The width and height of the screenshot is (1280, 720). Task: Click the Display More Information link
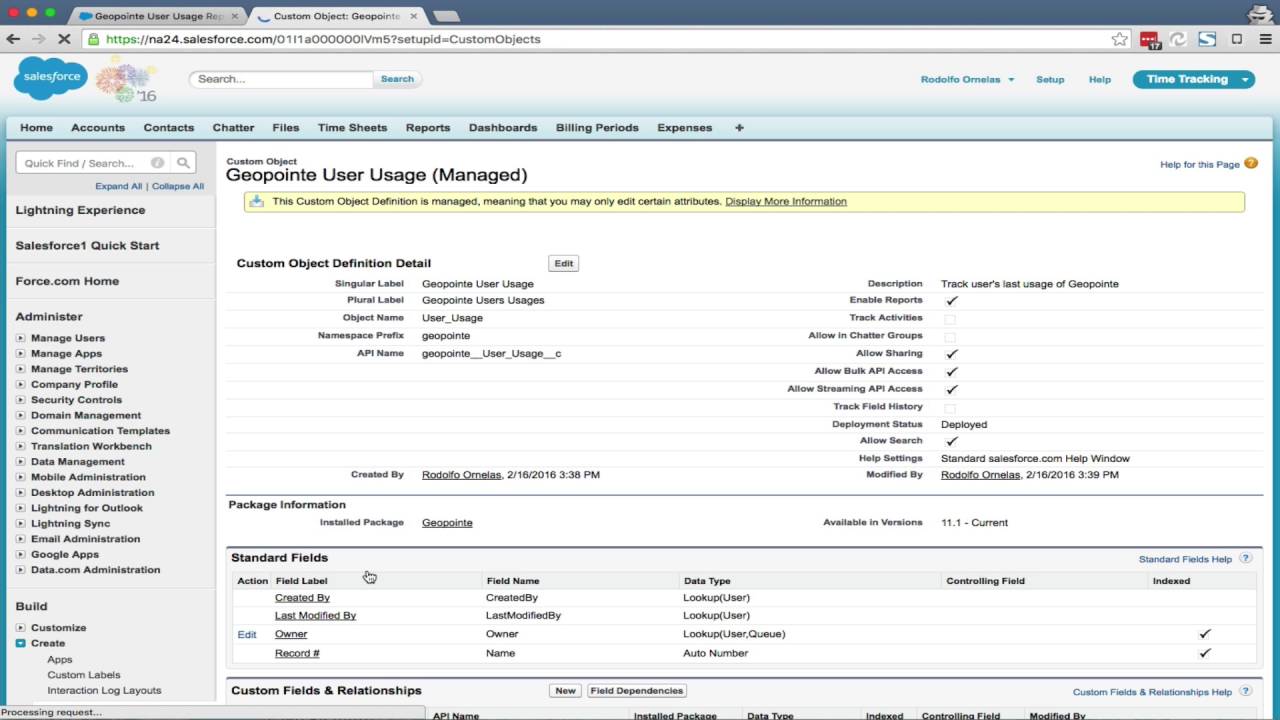tap(786, 201)
